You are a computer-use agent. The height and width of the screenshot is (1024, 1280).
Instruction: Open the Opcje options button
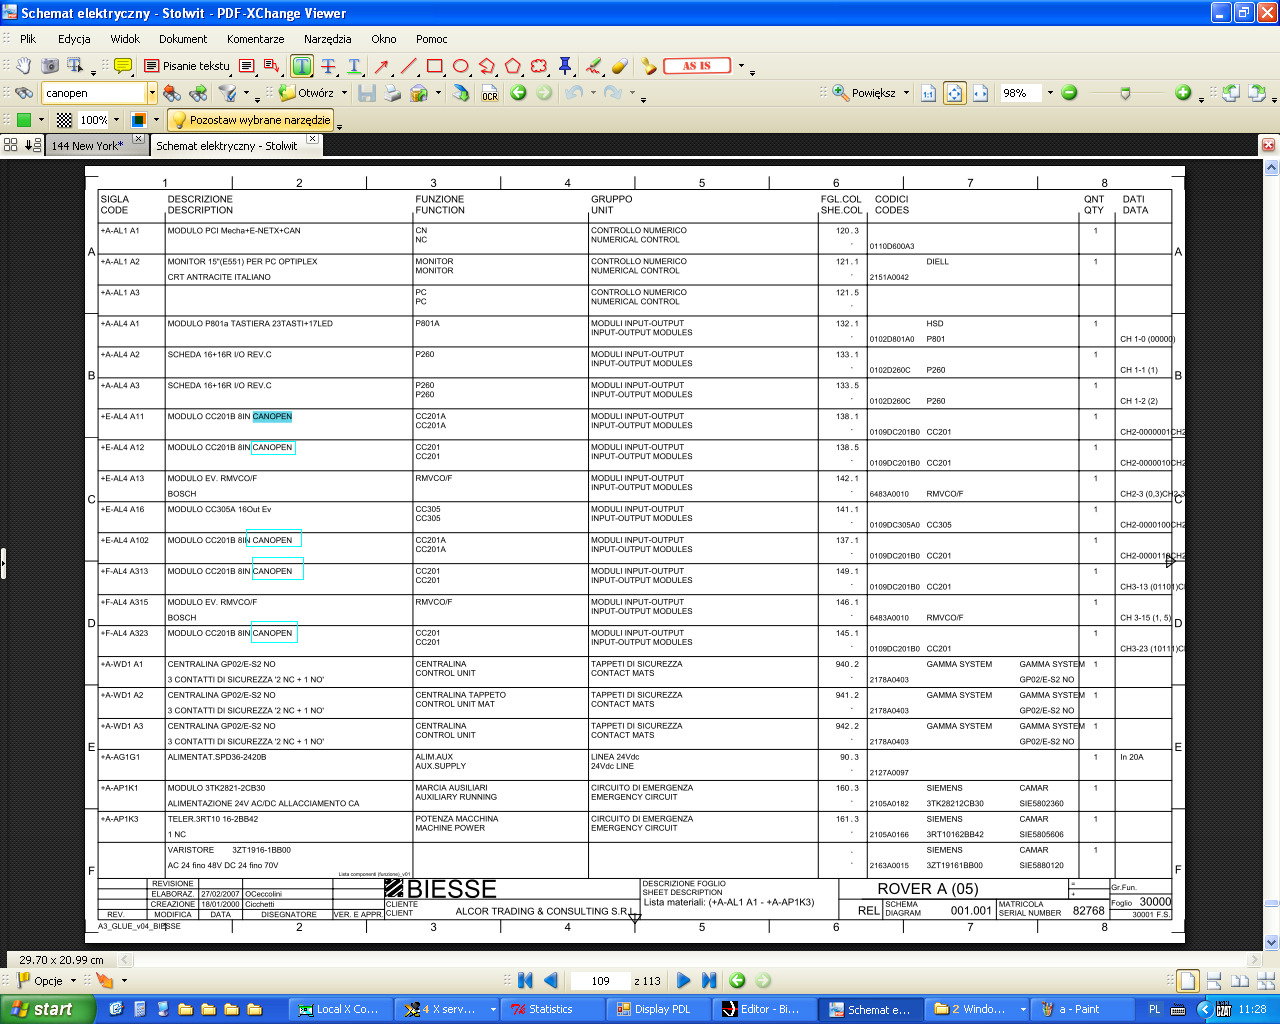(x=47, y=981)
